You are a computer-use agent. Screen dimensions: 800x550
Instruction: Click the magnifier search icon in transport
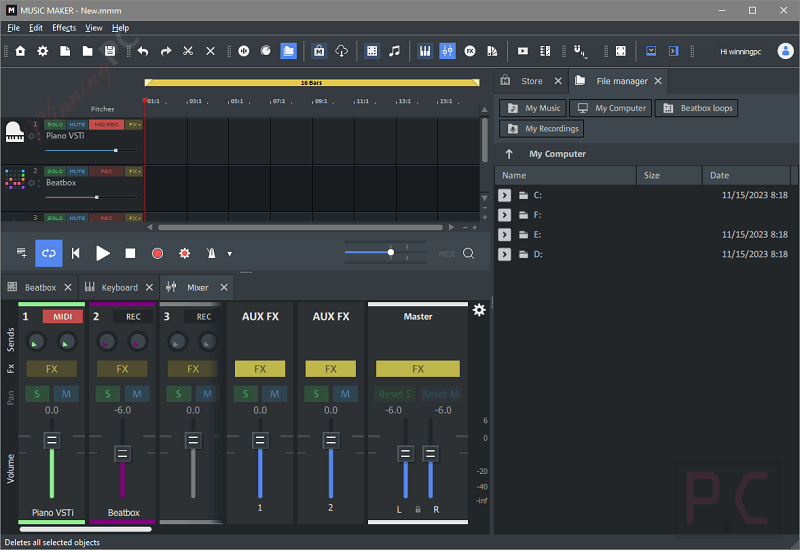point(468,254)
